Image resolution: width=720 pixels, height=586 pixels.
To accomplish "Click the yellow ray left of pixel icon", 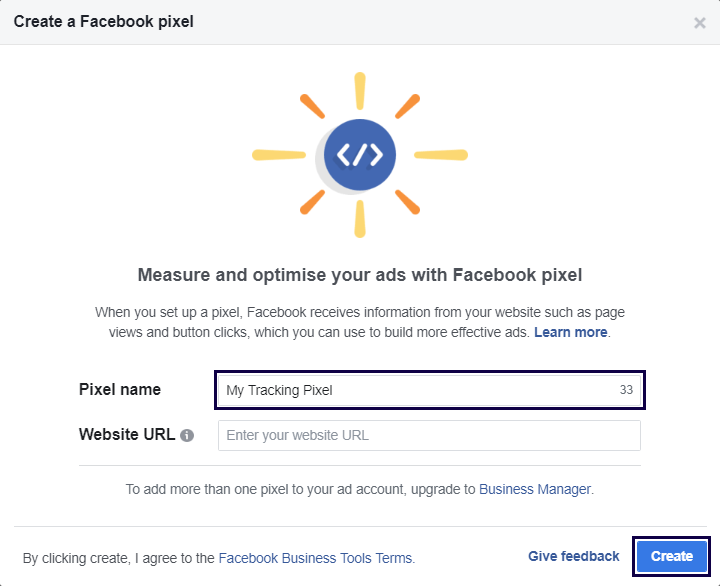I will pyautogui.click(x=277, y=155).
